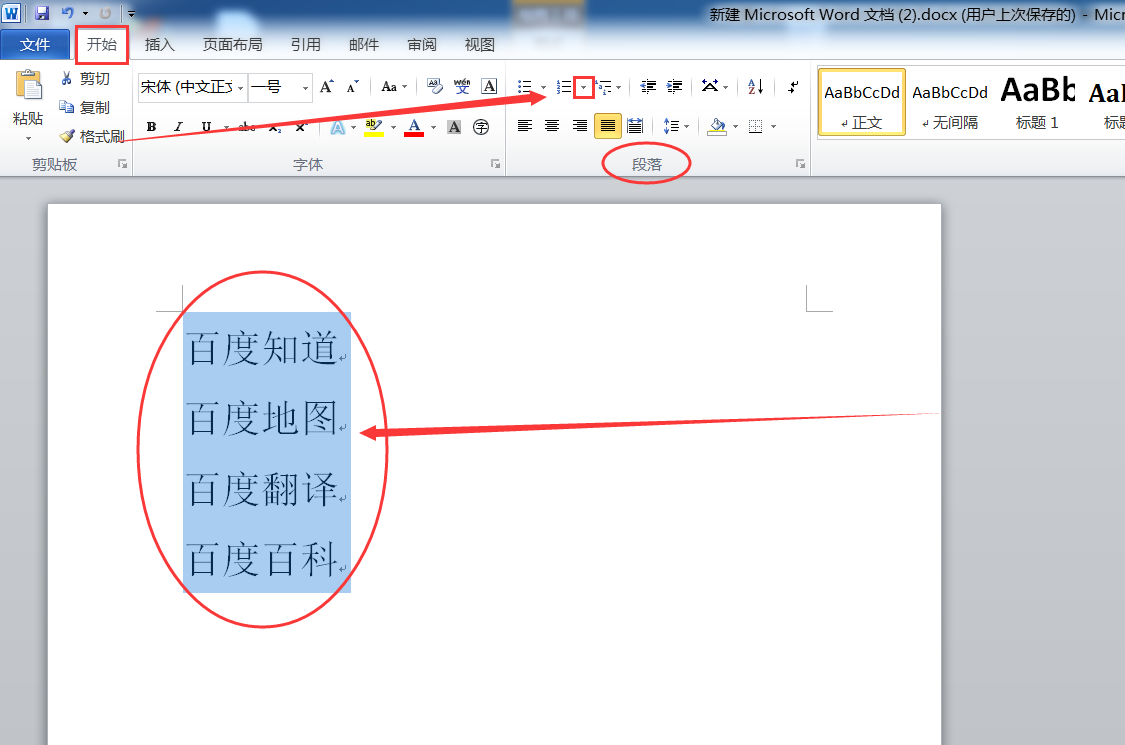The height and width of the screenshot is (745, 1125).
Task: Click the Multilevel List icon
Action: coord(603,87)
